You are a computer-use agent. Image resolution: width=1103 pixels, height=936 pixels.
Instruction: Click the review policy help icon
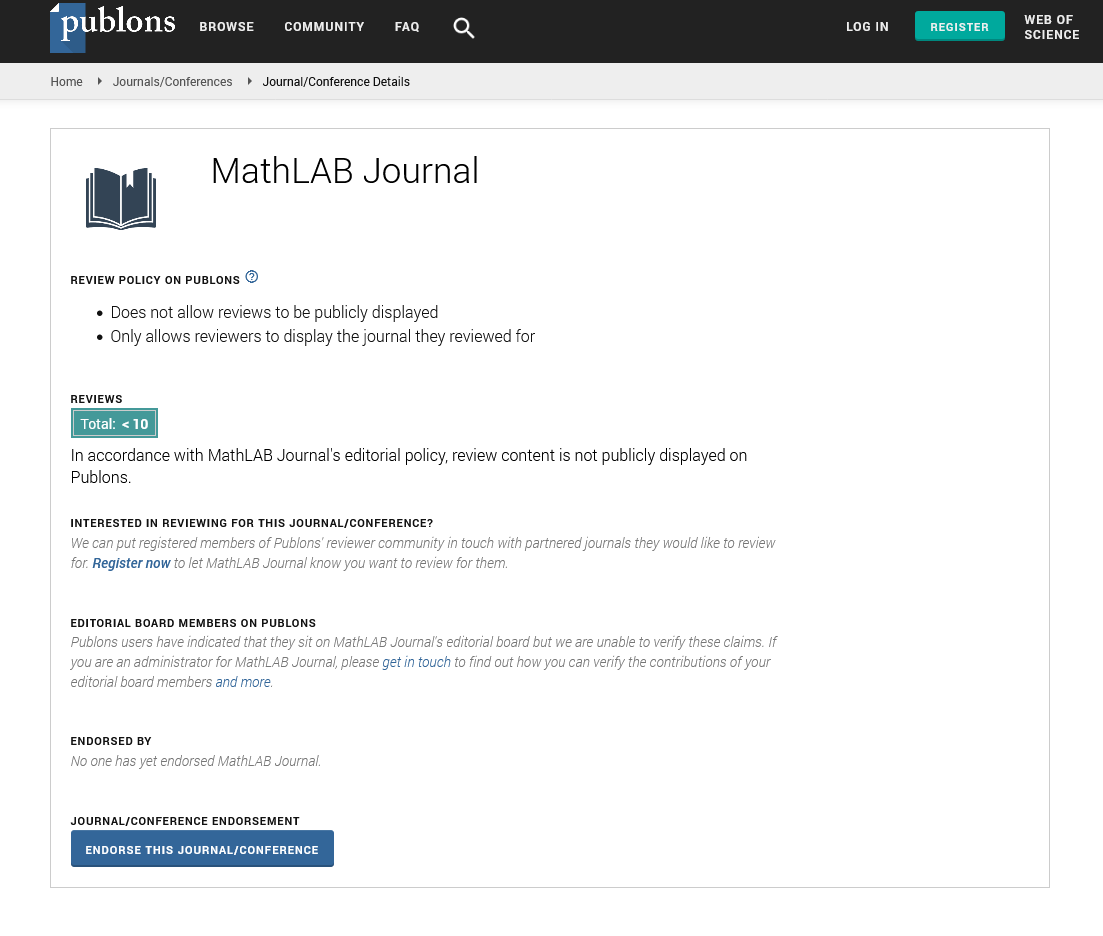click(252, 277)
